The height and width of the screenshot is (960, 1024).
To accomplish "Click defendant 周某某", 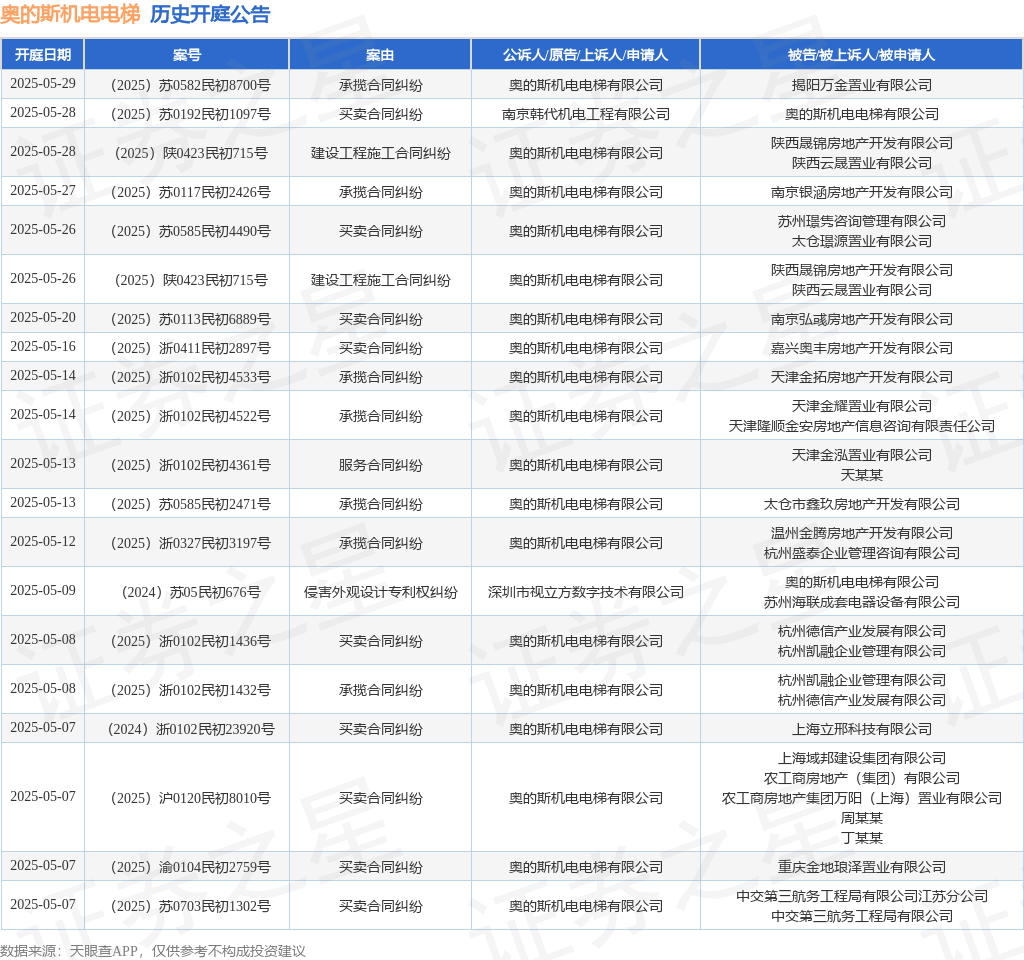I will click(861, 818).
